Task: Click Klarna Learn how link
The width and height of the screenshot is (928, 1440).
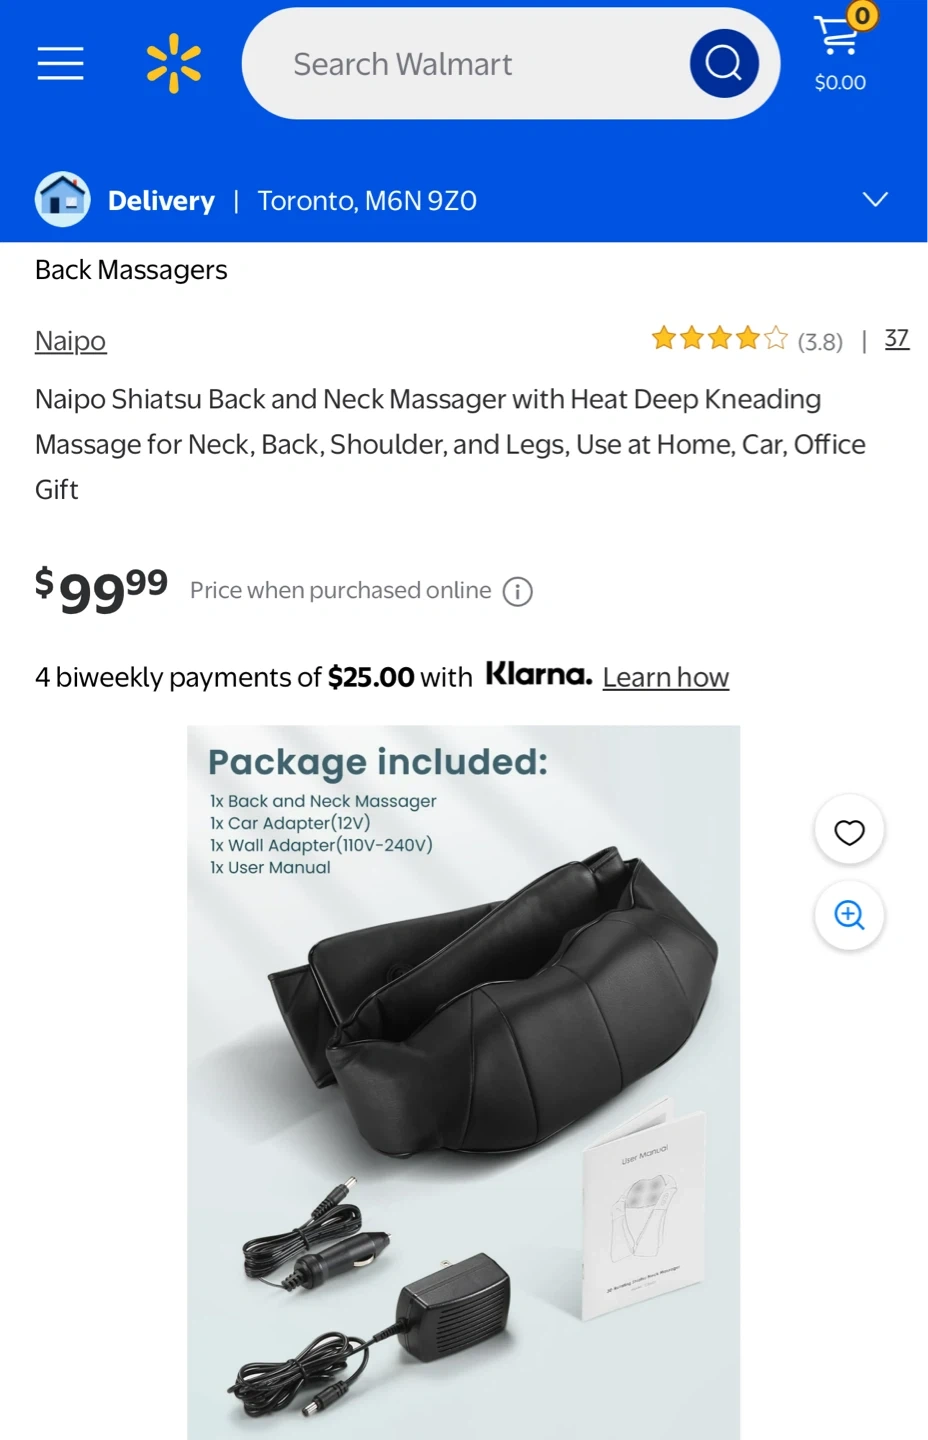Action: pos(666,677)
